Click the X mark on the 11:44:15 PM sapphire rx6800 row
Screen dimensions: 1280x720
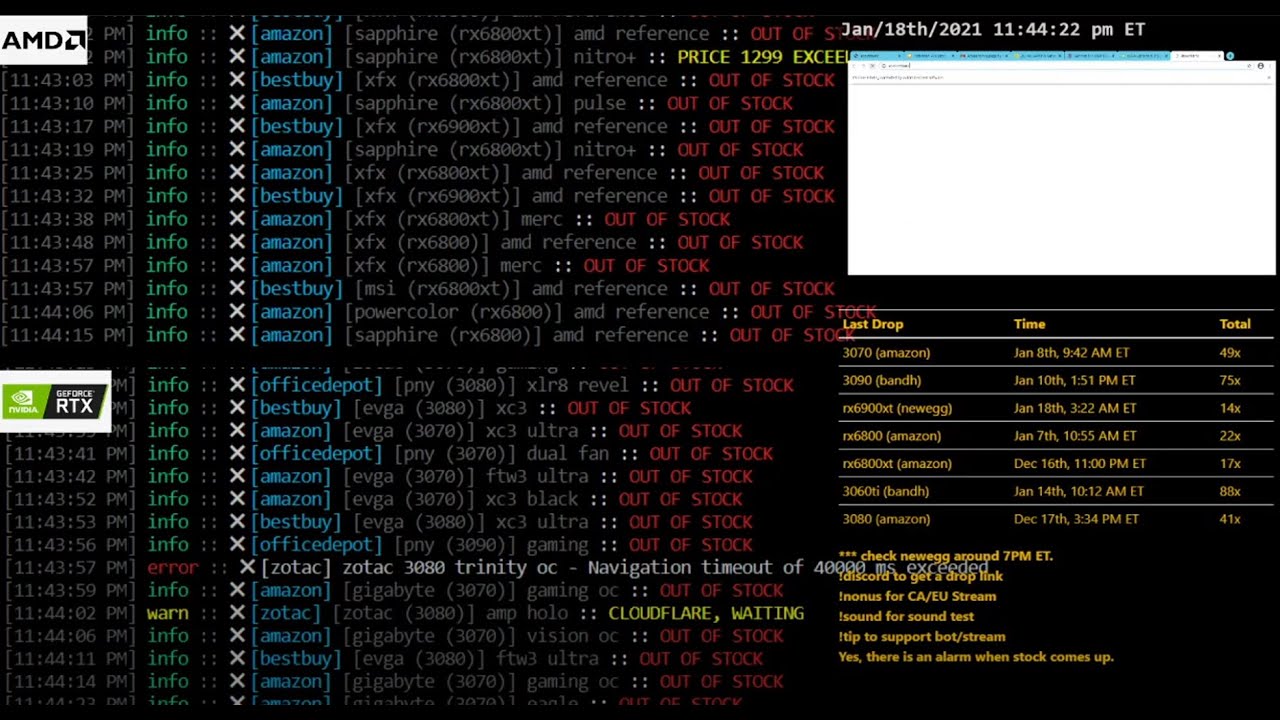pos(237,335)
